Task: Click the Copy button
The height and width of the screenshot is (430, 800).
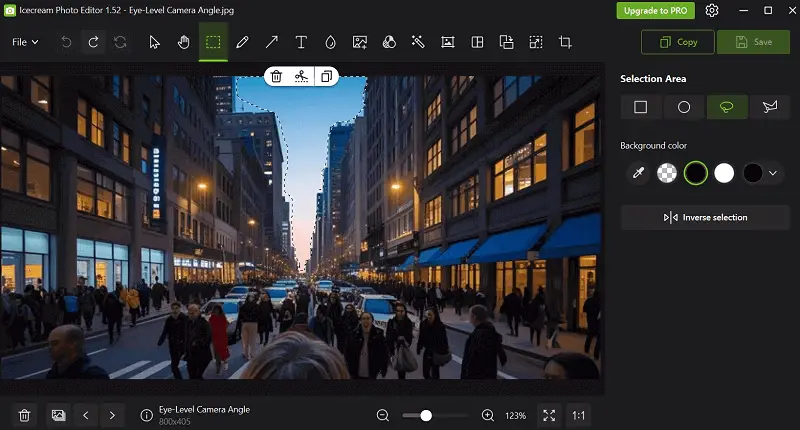Action: tap(678, 42)
